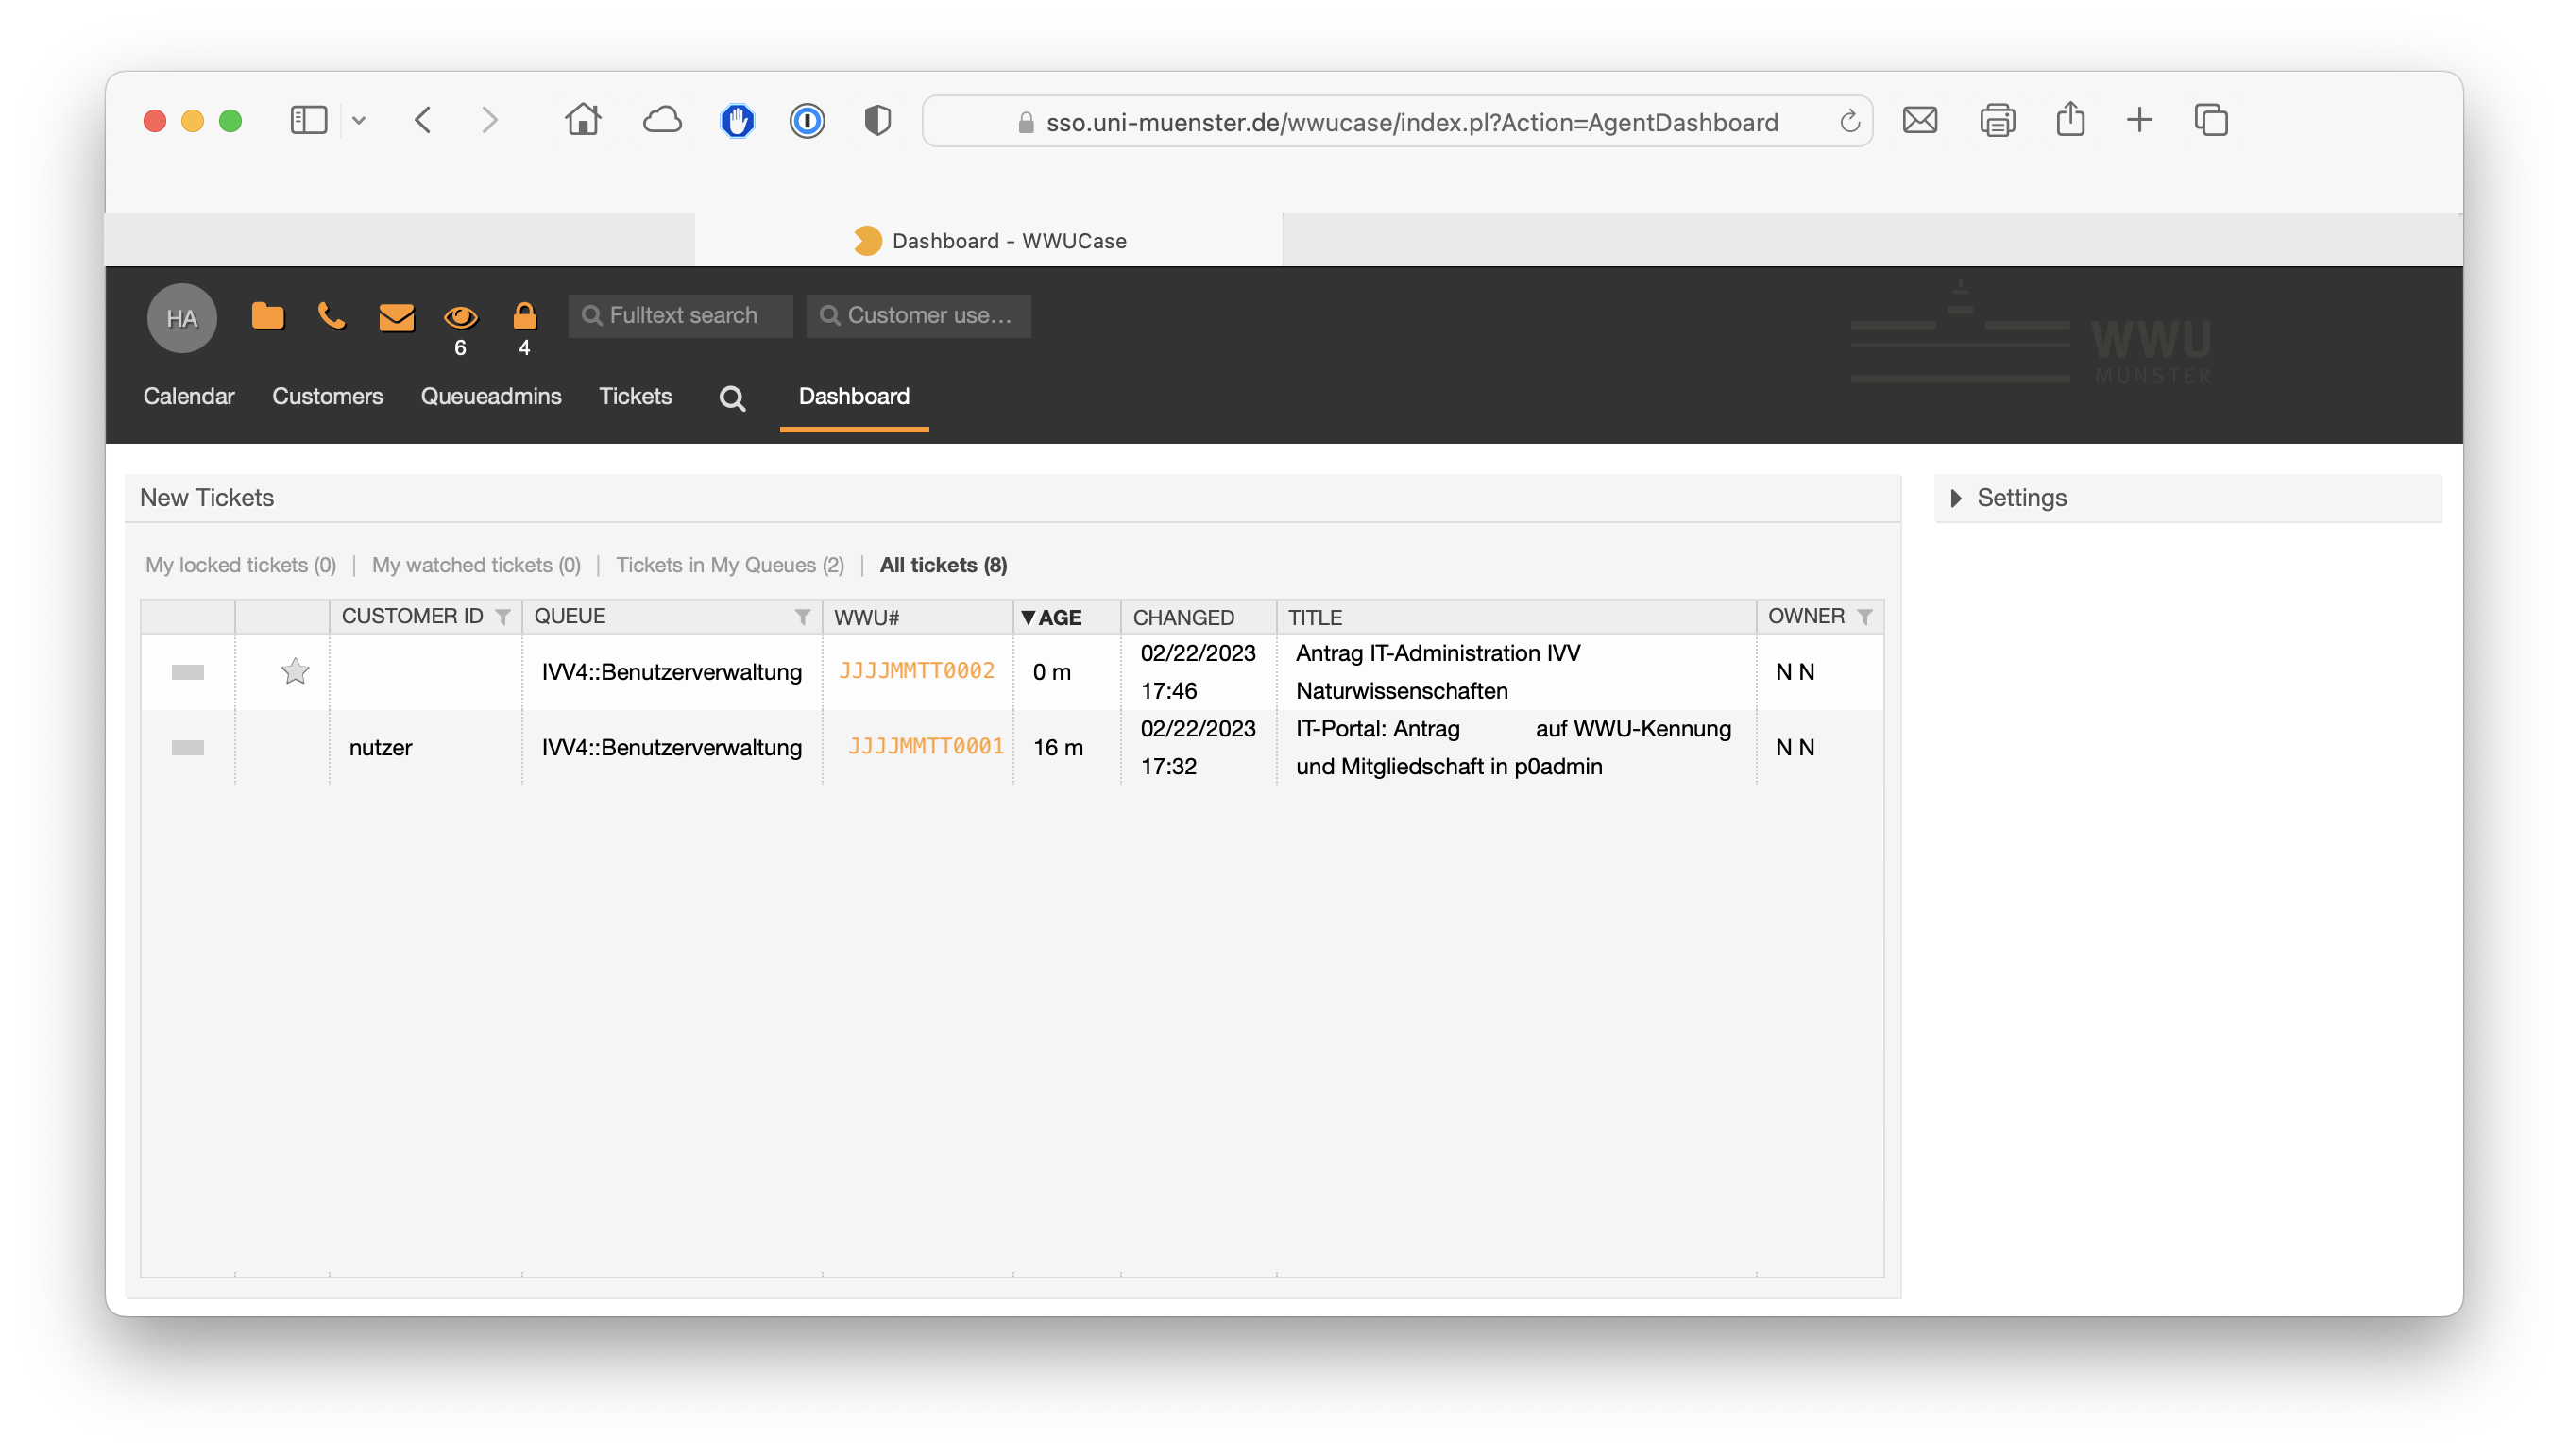Click the HA user avatar
Image resolution: width=2569 pixels, height=1456 pixels.
click(x=181, y=318)
